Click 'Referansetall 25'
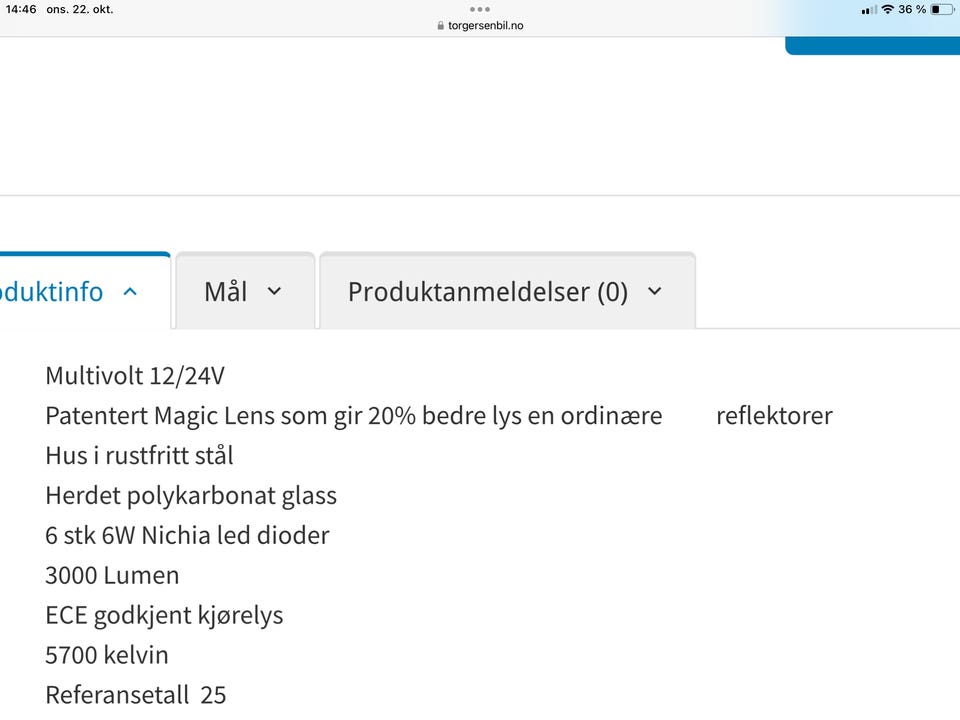The height and width of the screenshot is (720, 960). [x=136, y=696]
